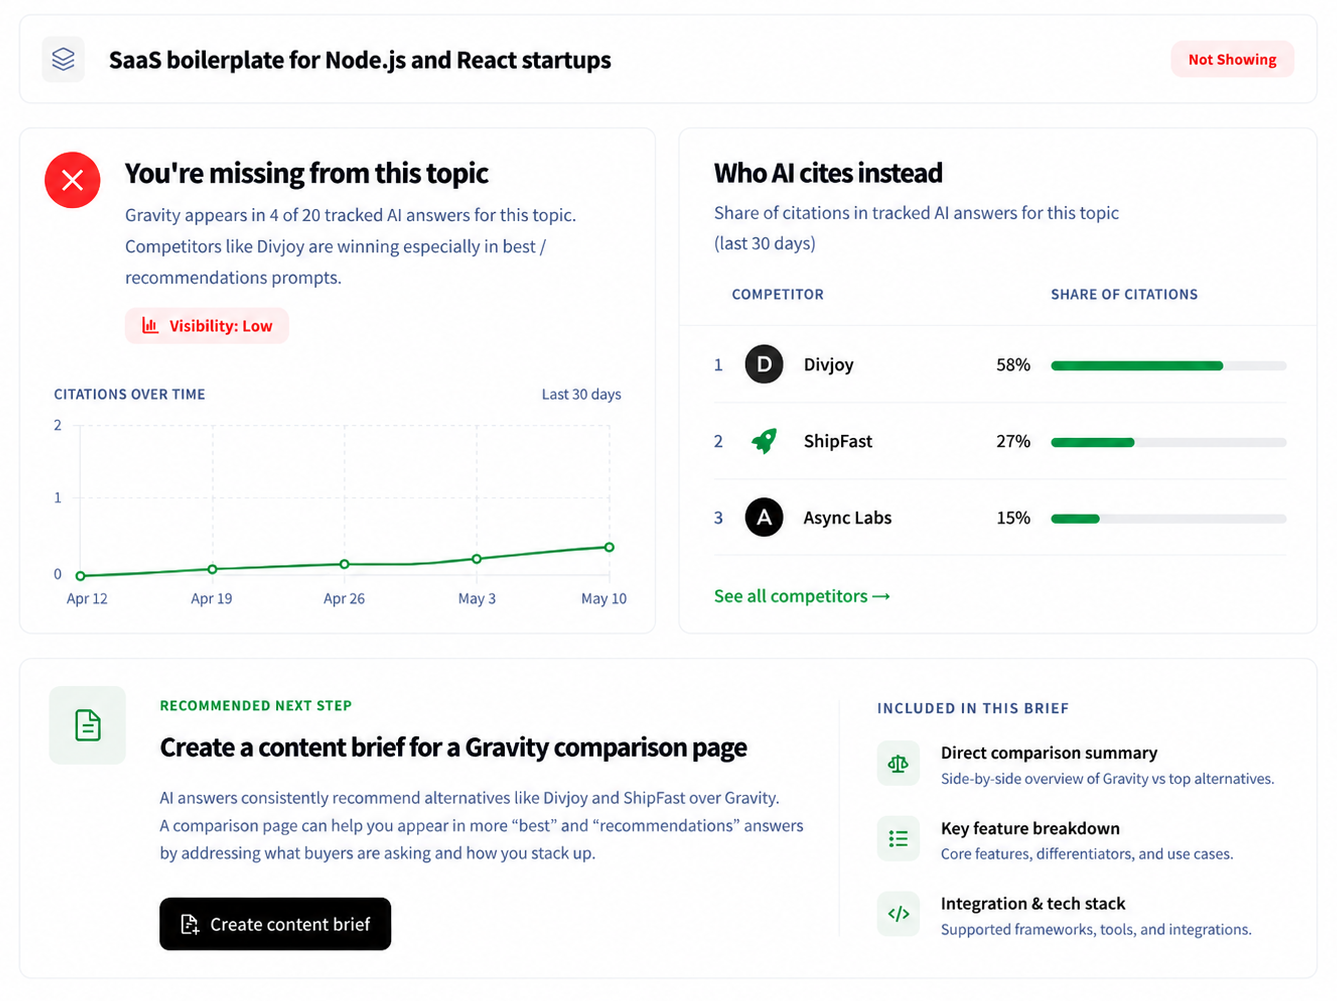Click the COMPETITOR column header
Viewport: 1337px width, 1001px height.
(x=778, y=294)
